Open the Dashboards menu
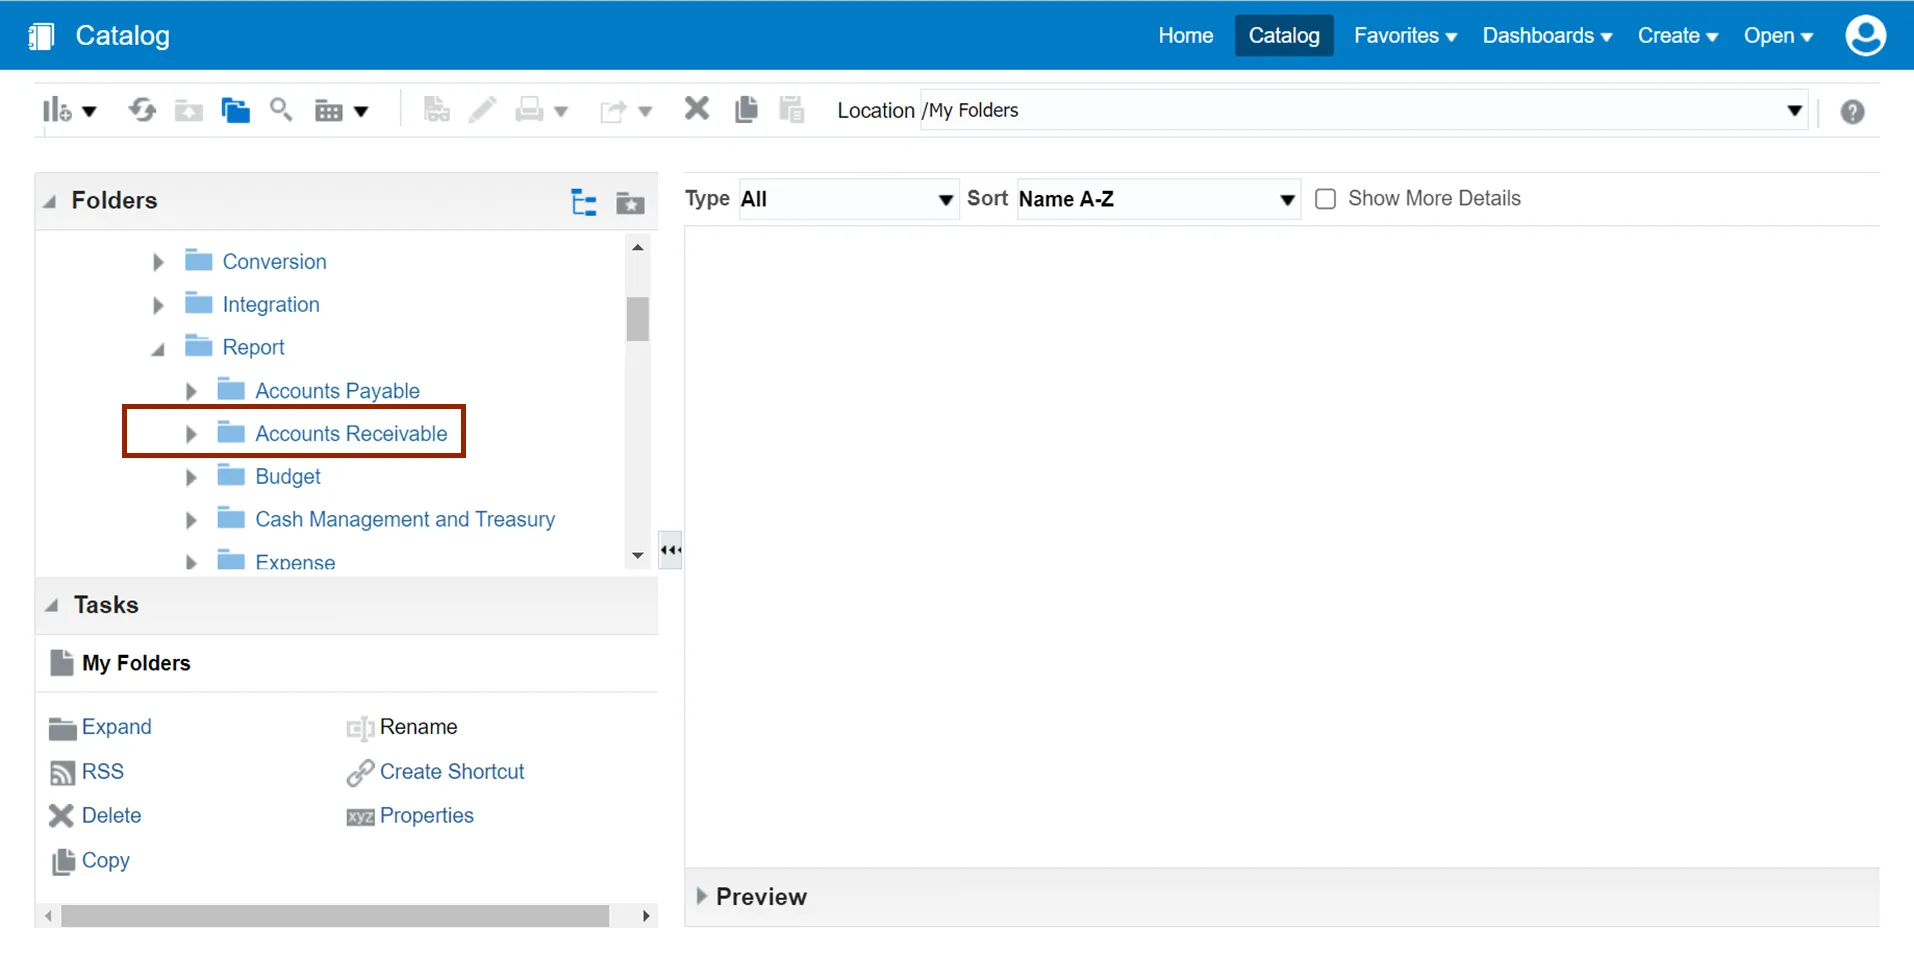This screenshot has width=1914, height=953. point(1546,36)
